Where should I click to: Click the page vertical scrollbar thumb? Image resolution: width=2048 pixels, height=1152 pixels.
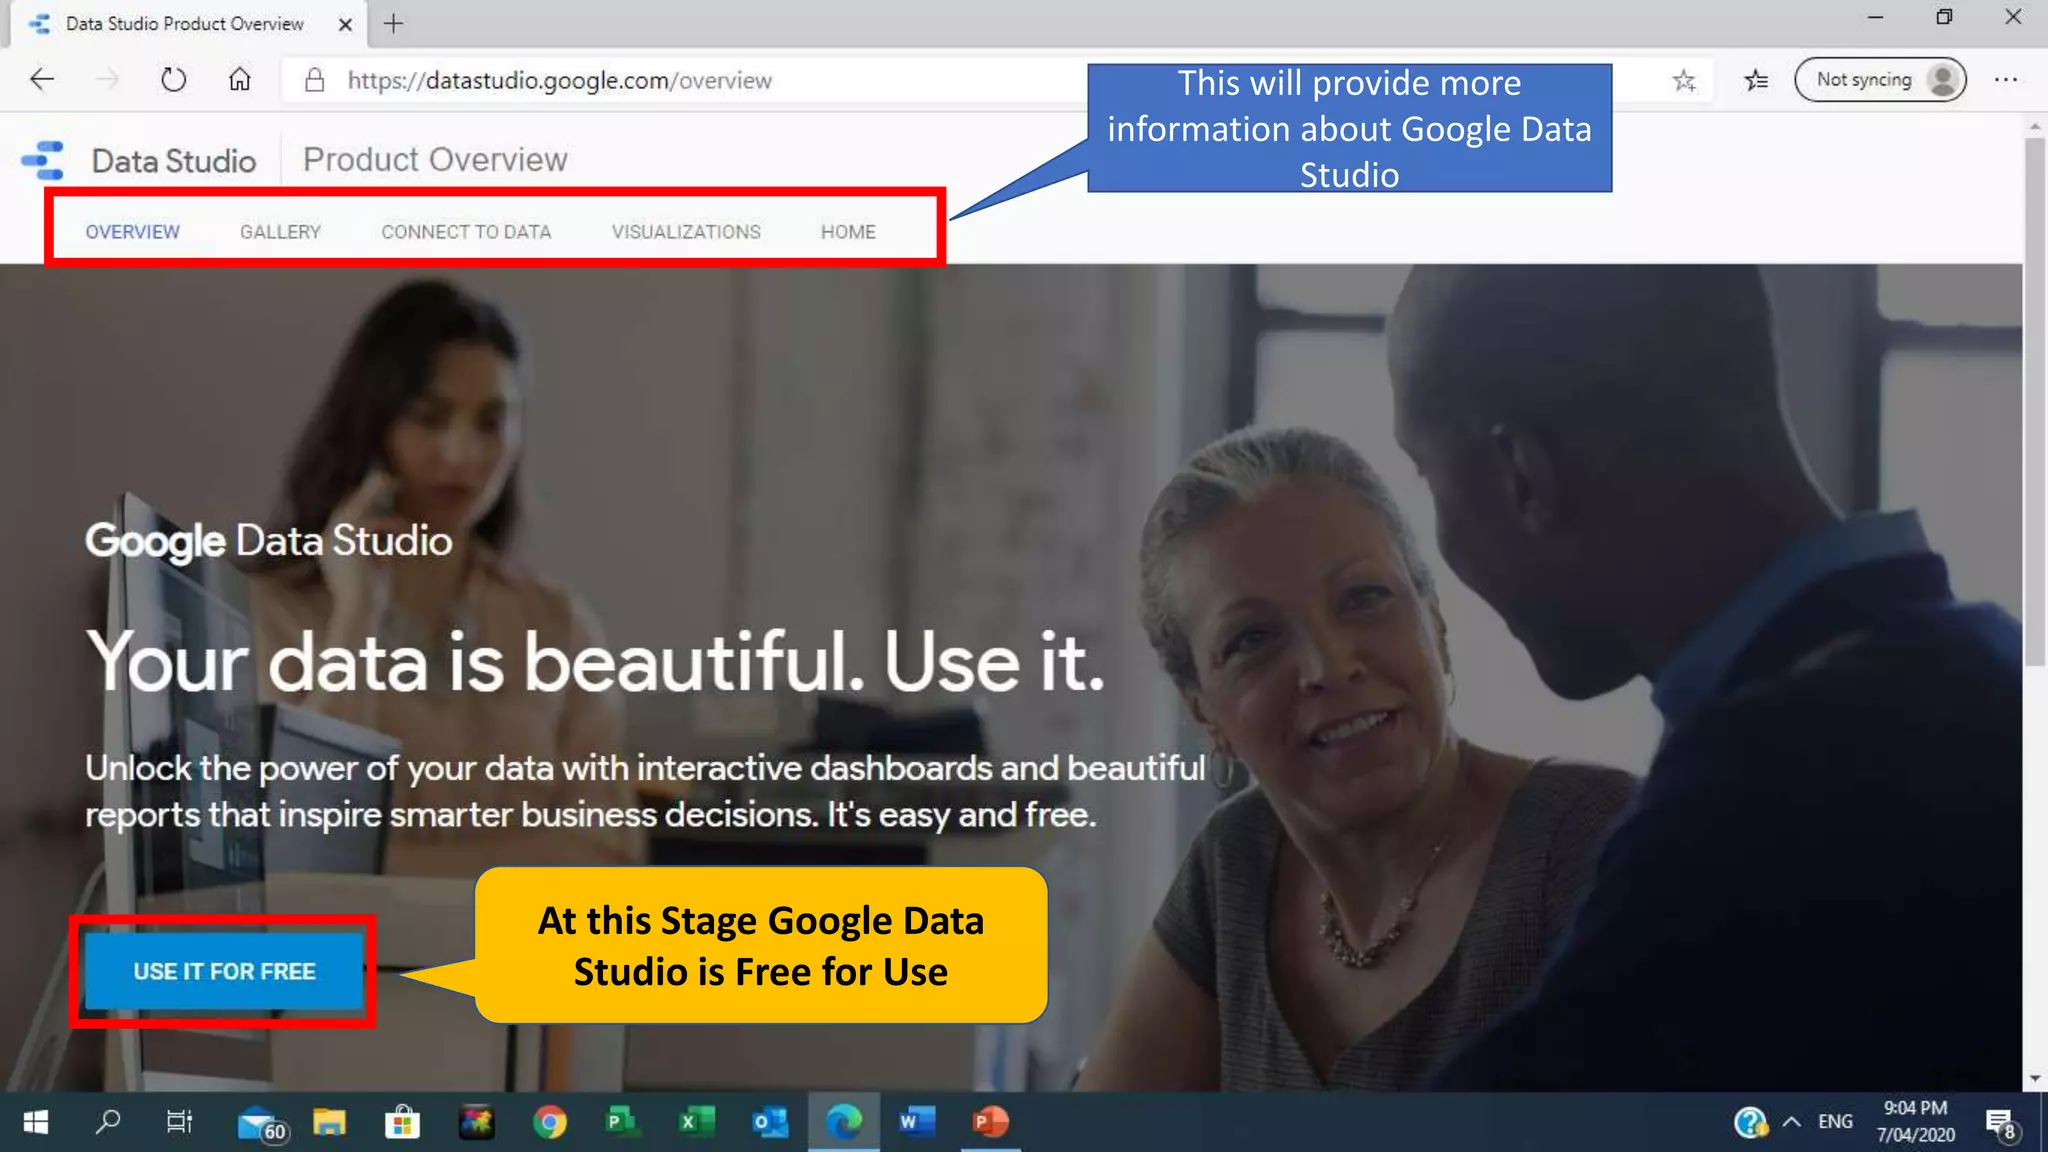click(x=2035, y=400)
